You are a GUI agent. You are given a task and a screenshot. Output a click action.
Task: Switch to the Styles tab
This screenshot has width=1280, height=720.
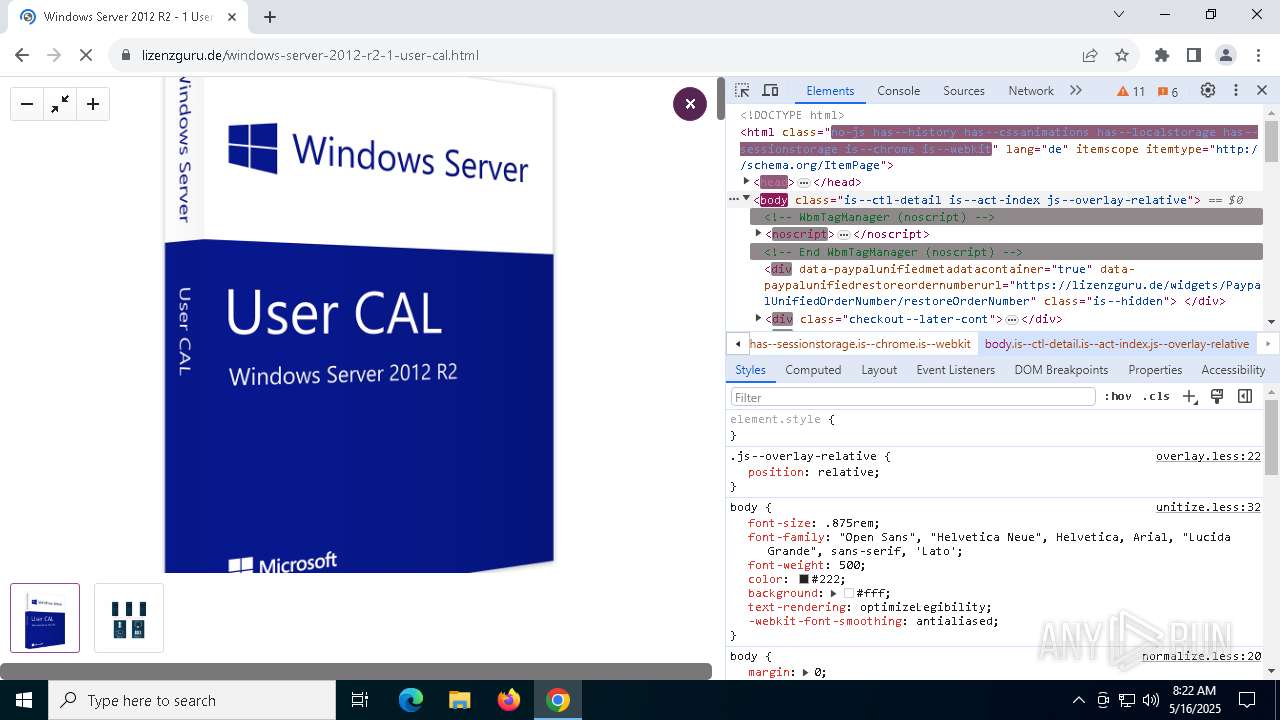[750, 369]
